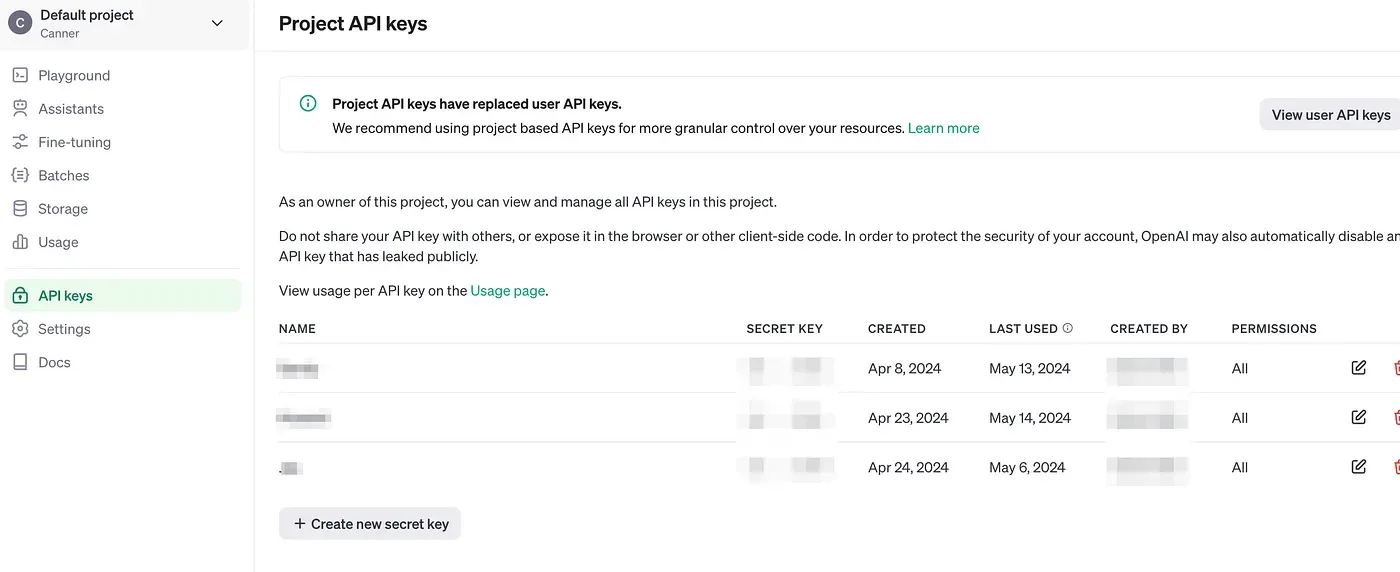Click the Docs book icon
This screenshot has height=572, width=1400.
[x=20, y=362]
